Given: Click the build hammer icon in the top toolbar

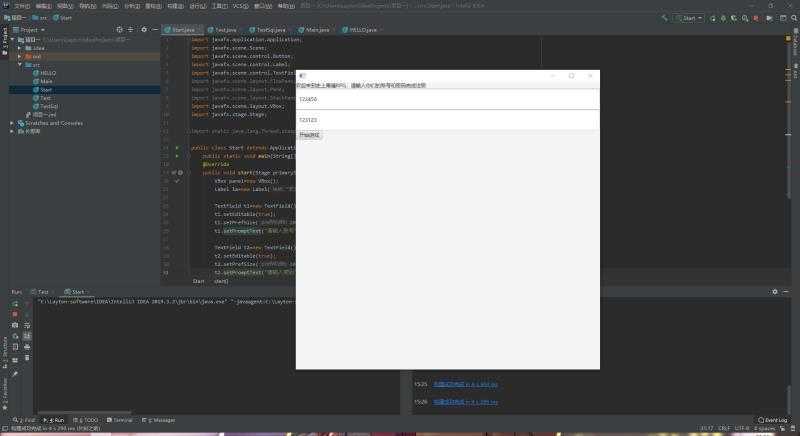Looking at the screenshot, I should click(x=664, y=18).
